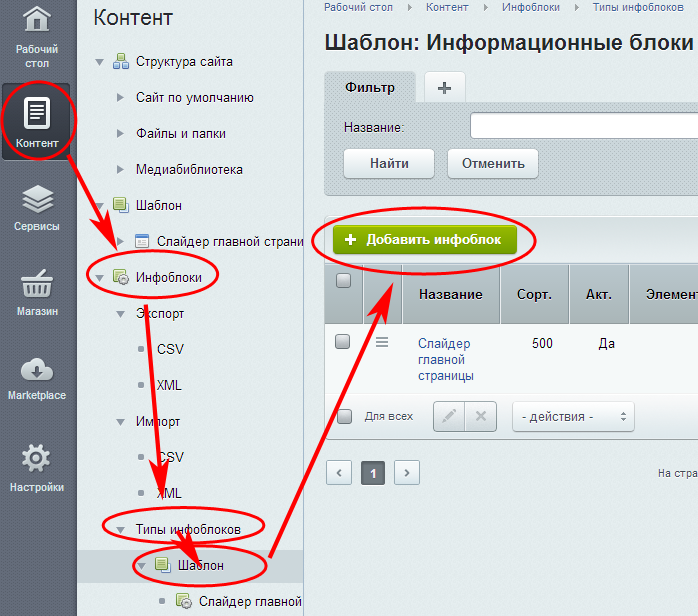Viewport: 698px width, 616px height.
Task: Collapse the Инфоблоки tree node arrow
Action: pos(100,278)
